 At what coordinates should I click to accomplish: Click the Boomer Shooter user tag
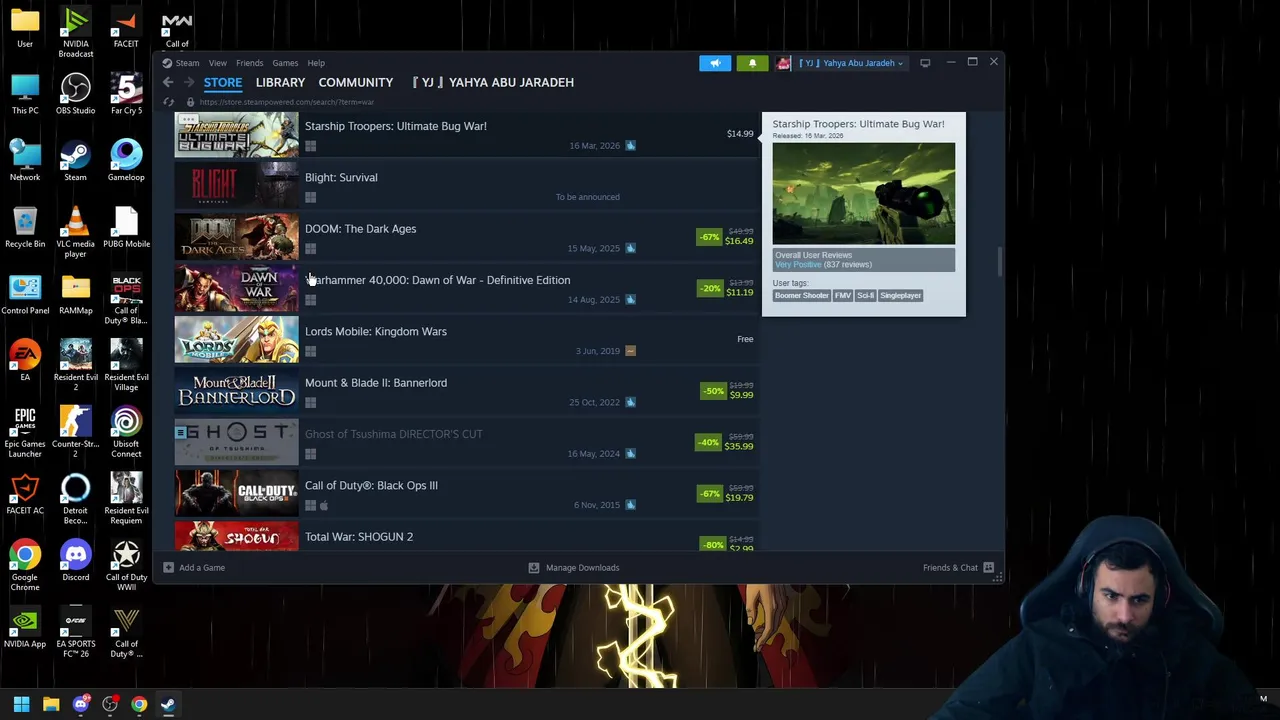[802, 296]
